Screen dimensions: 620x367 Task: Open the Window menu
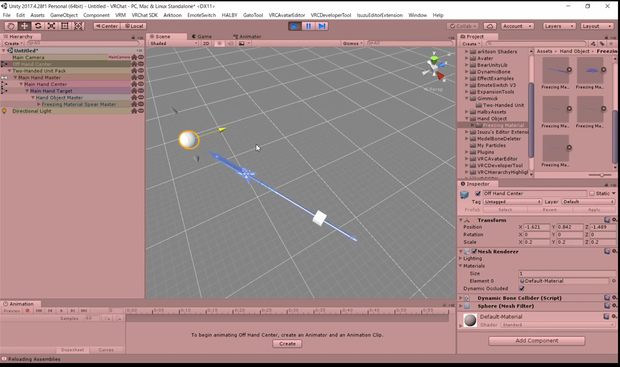[x=417, y=15]
